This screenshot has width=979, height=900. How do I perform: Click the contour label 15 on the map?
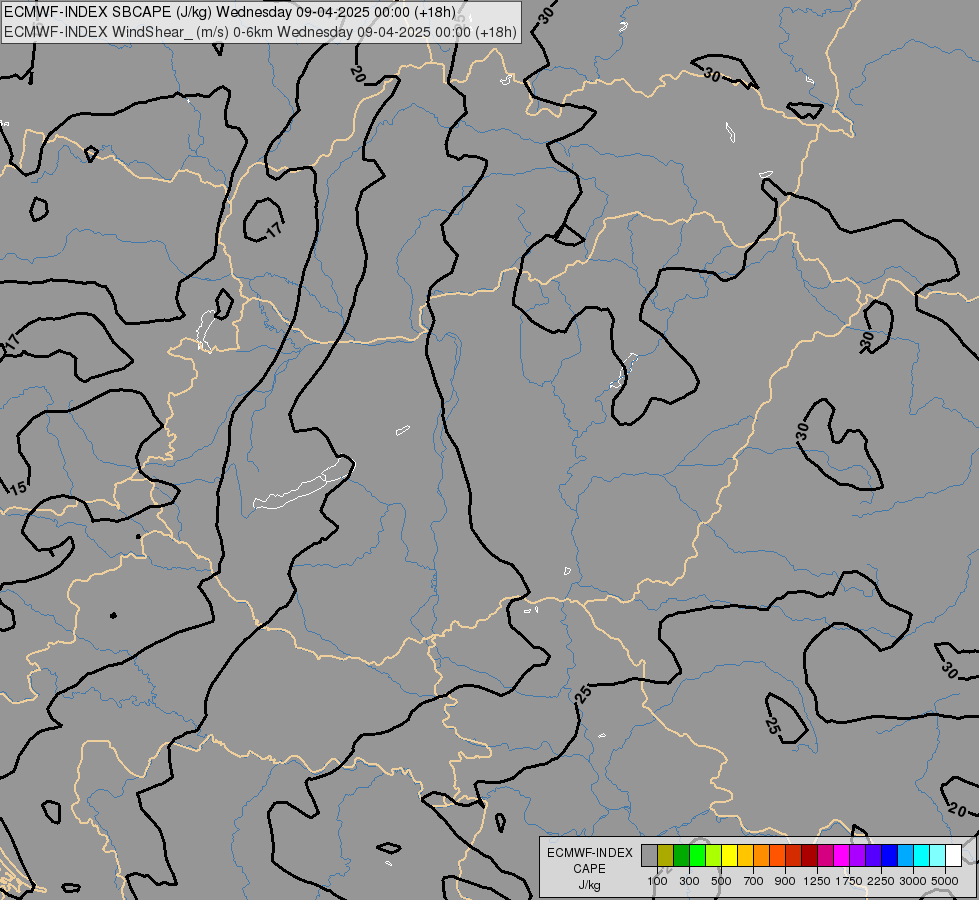[17, 488]
